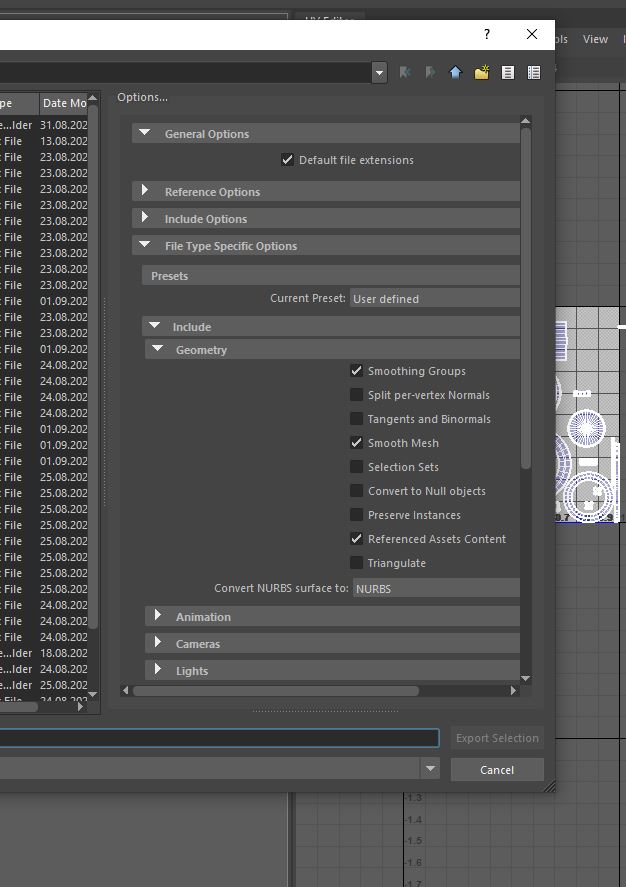Uncheck Referenced Assets Content
Image resolution: width=626 pixels, height=887 pixels.
tap(356, 539)
